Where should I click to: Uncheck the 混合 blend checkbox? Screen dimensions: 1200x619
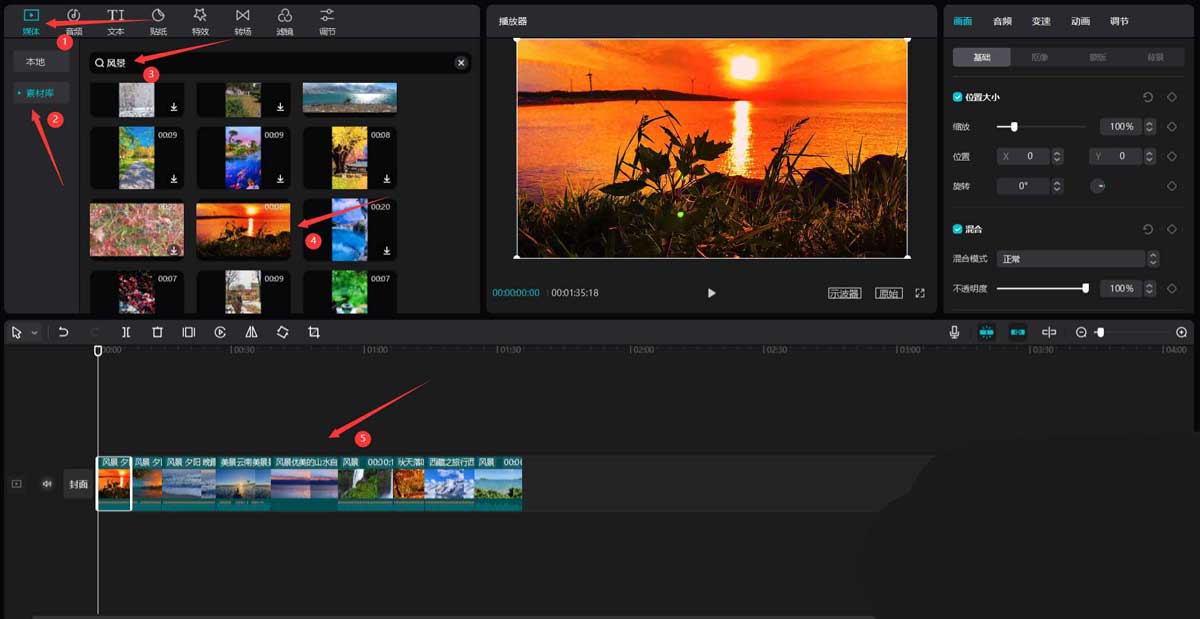tap(958, 229)
